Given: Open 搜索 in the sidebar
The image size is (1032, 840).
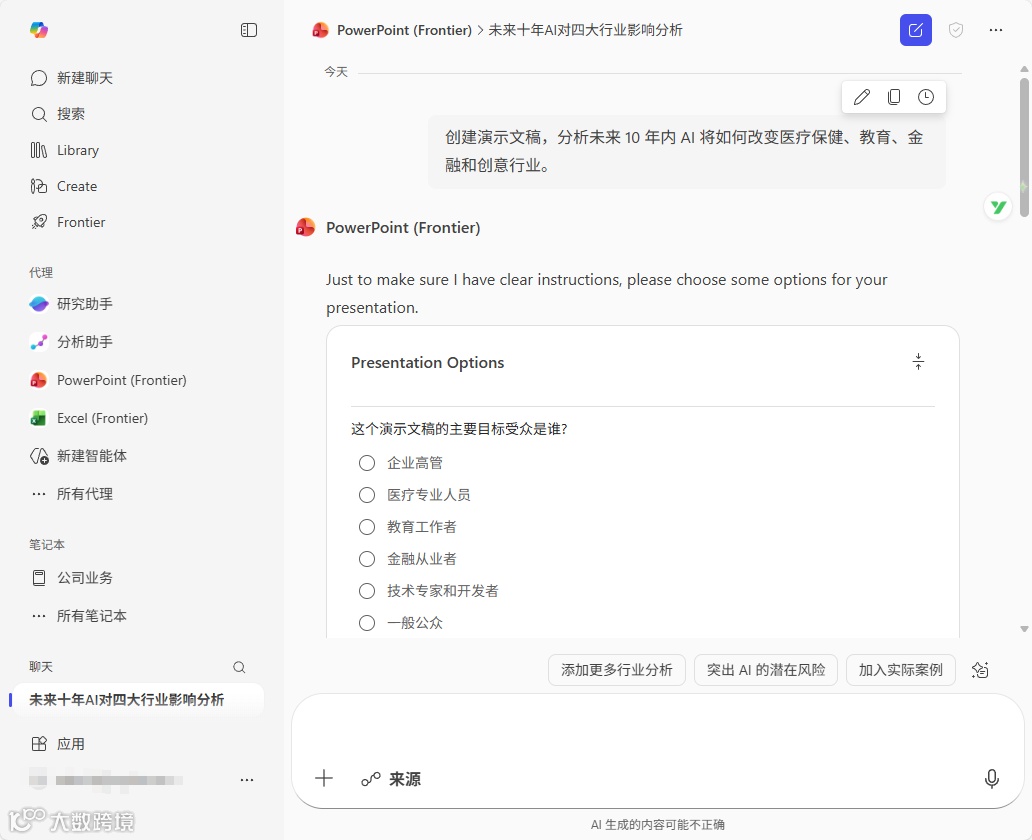Looking at the screenshot, I should (58, 114).
